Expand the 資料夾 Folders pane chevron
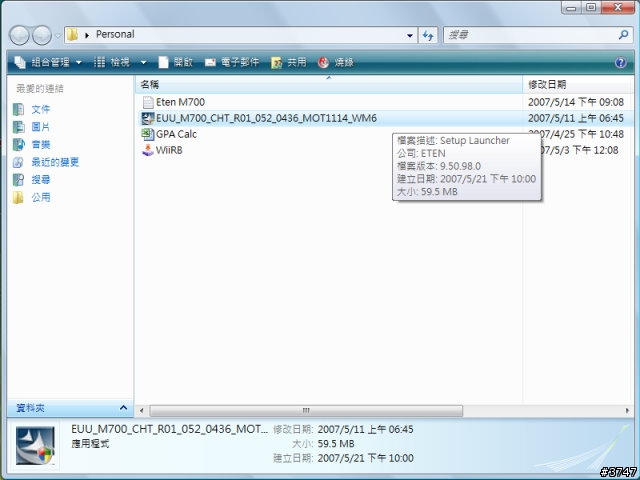 [x=123, y=407]
